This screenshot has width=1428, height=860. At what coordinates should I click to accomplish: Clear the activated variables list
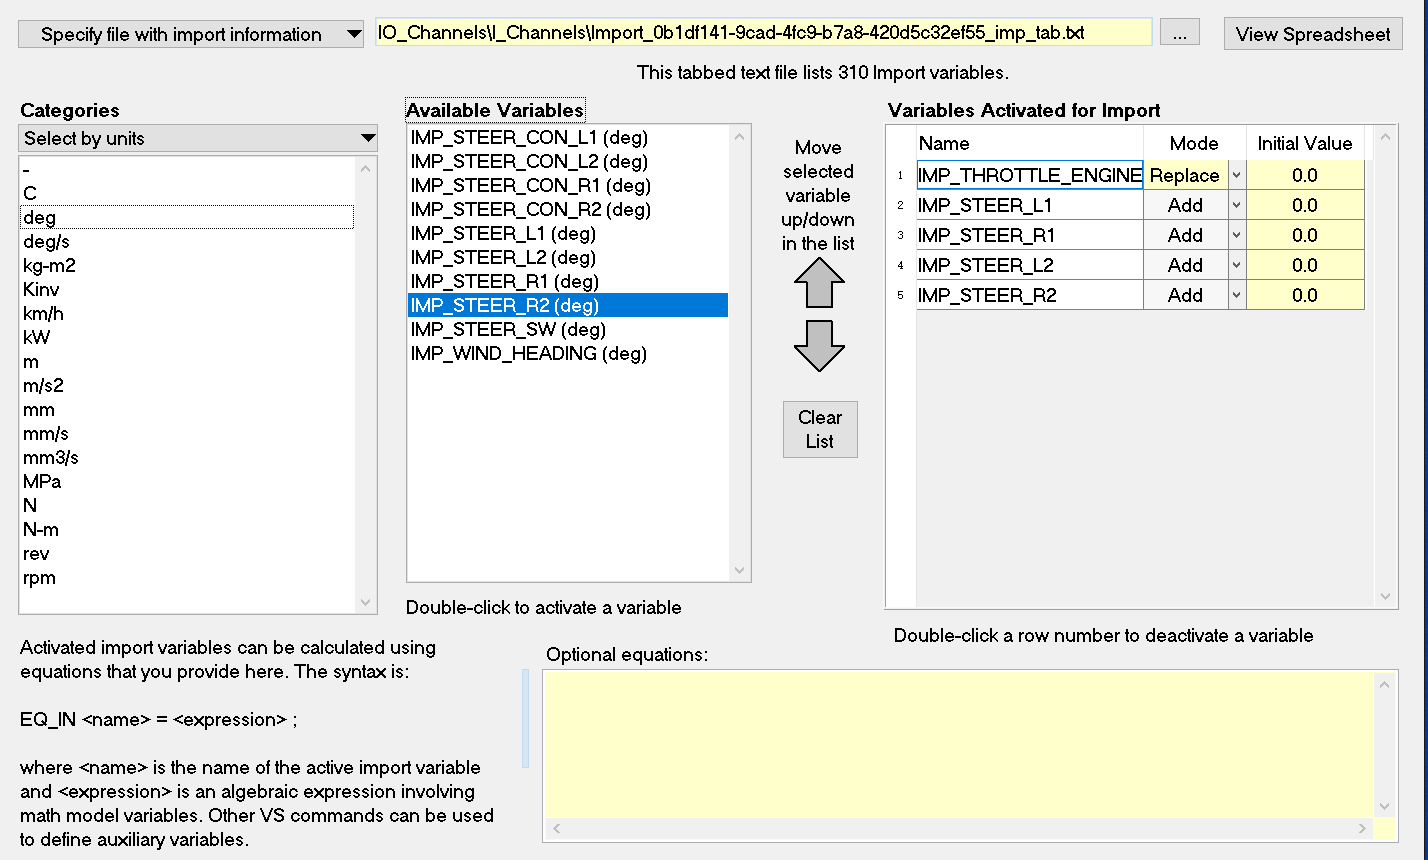820,429
